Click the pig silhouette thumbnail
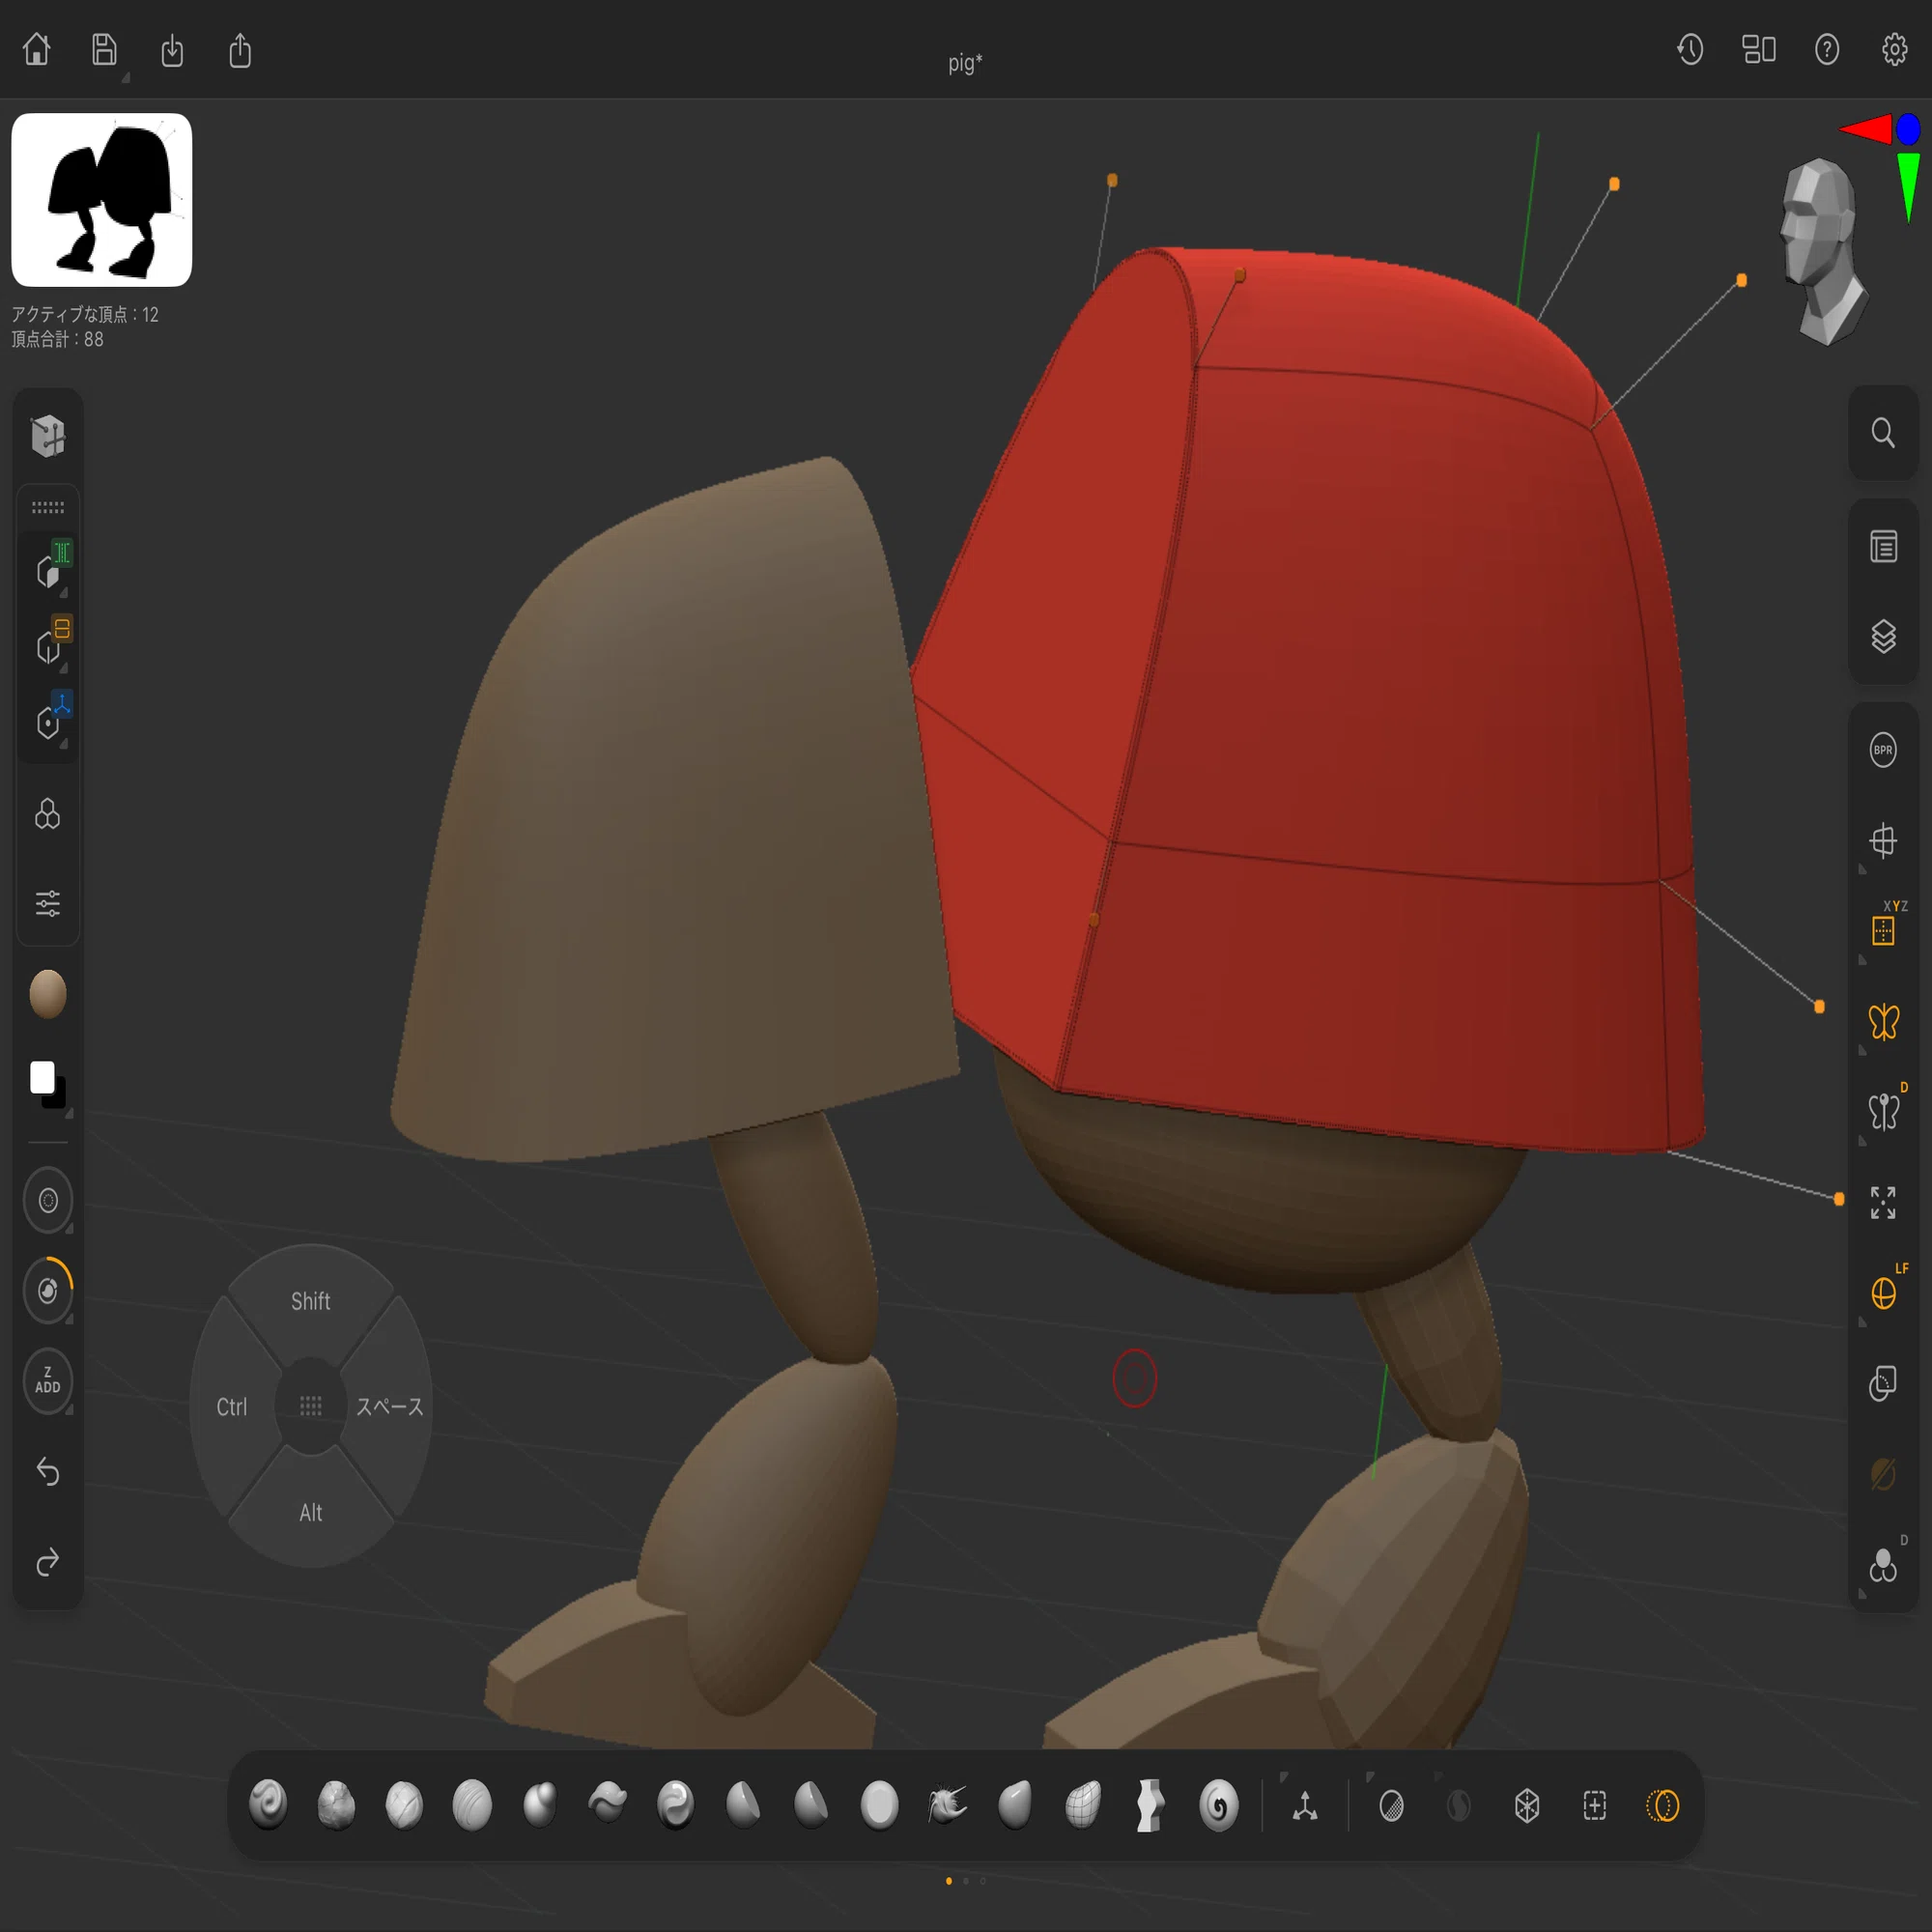 pos(102,199)
